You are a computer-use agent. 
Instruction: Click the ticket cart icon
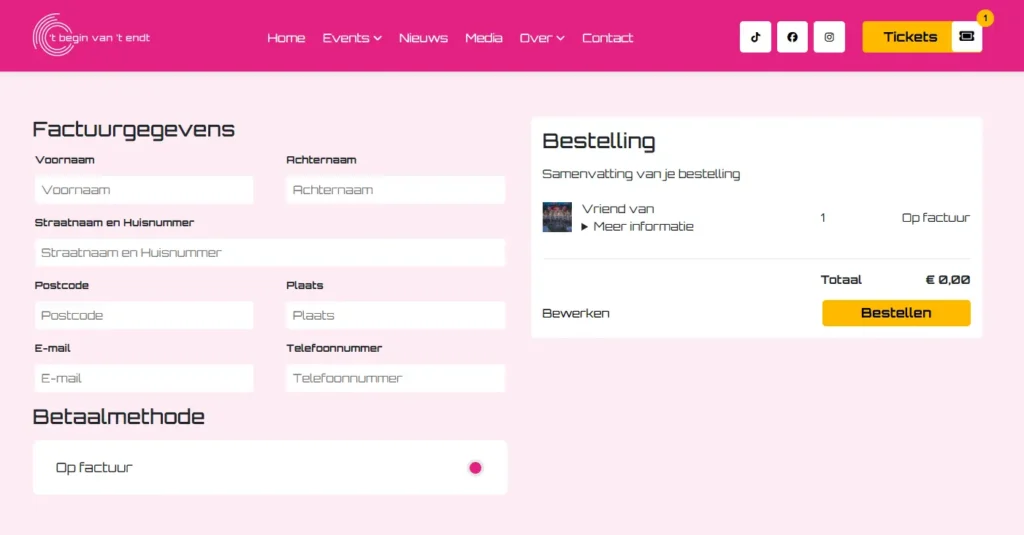(x=966, y=36)
